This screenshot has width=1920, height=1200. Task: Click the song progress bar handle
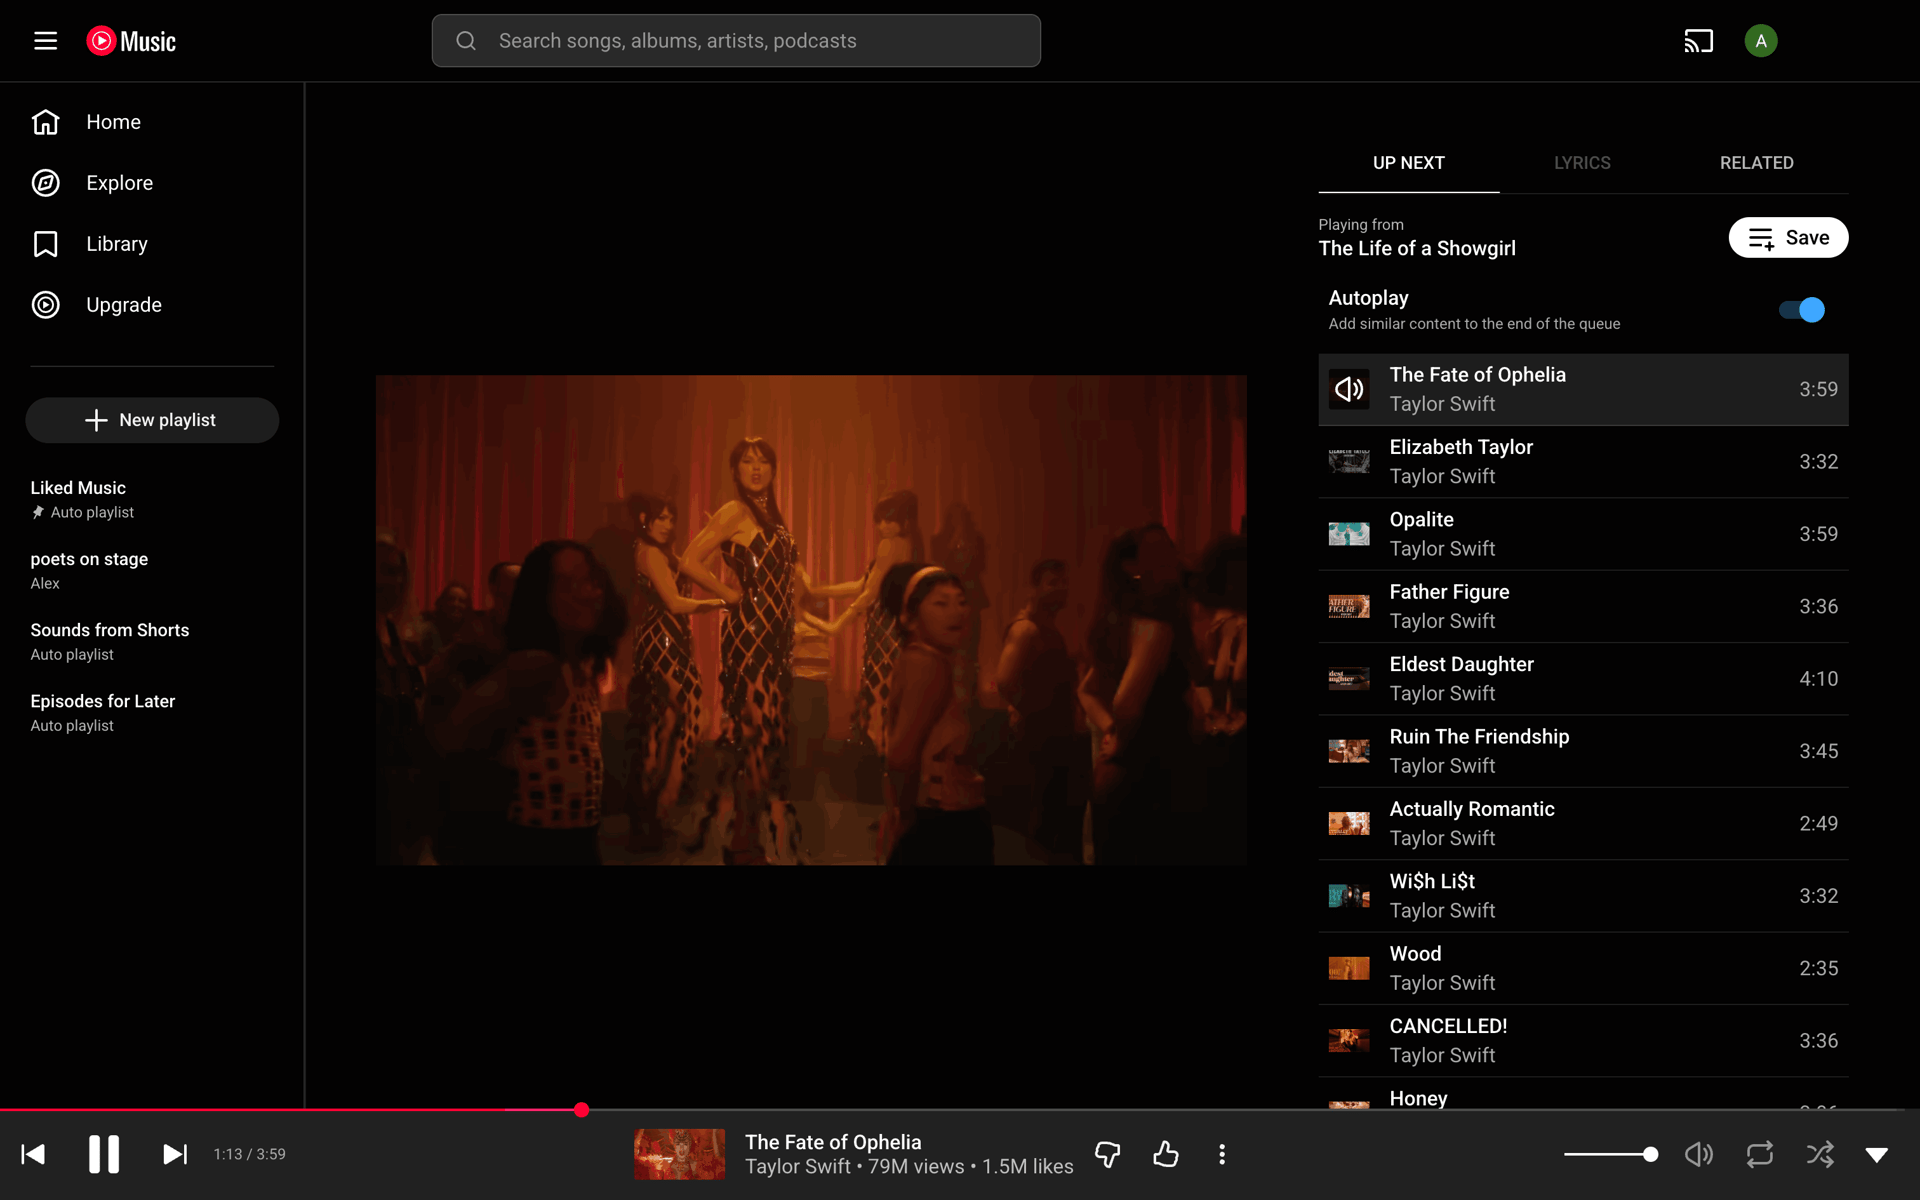tap(582, 1110)
